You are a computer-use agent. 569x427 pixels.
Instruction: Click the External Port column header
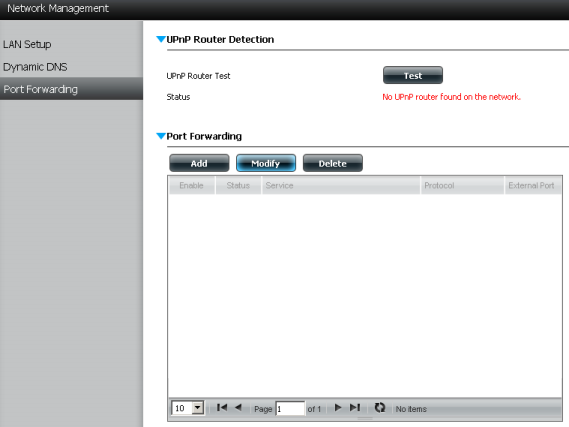(533, 185)
